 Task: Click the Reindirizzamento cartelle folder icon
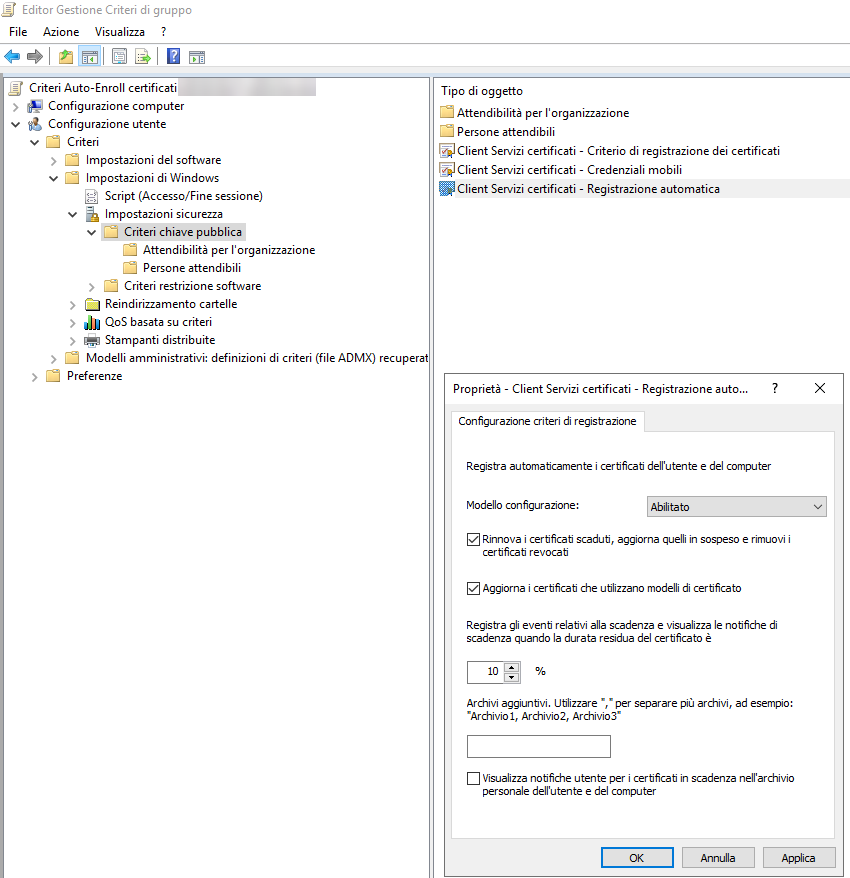[x=92, y=304]
